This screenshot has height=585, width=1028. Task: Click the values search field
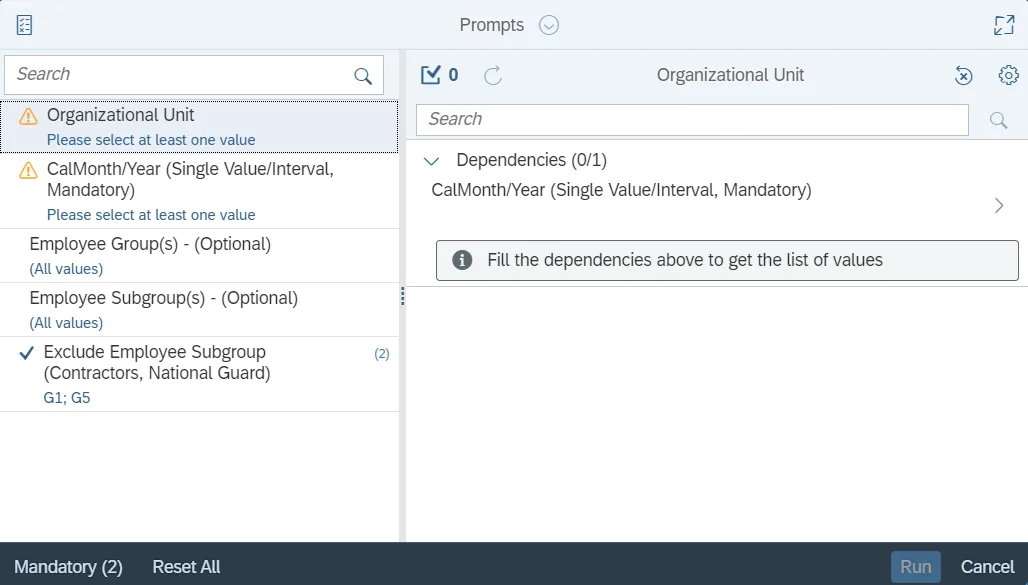click(x=692, y=120)
